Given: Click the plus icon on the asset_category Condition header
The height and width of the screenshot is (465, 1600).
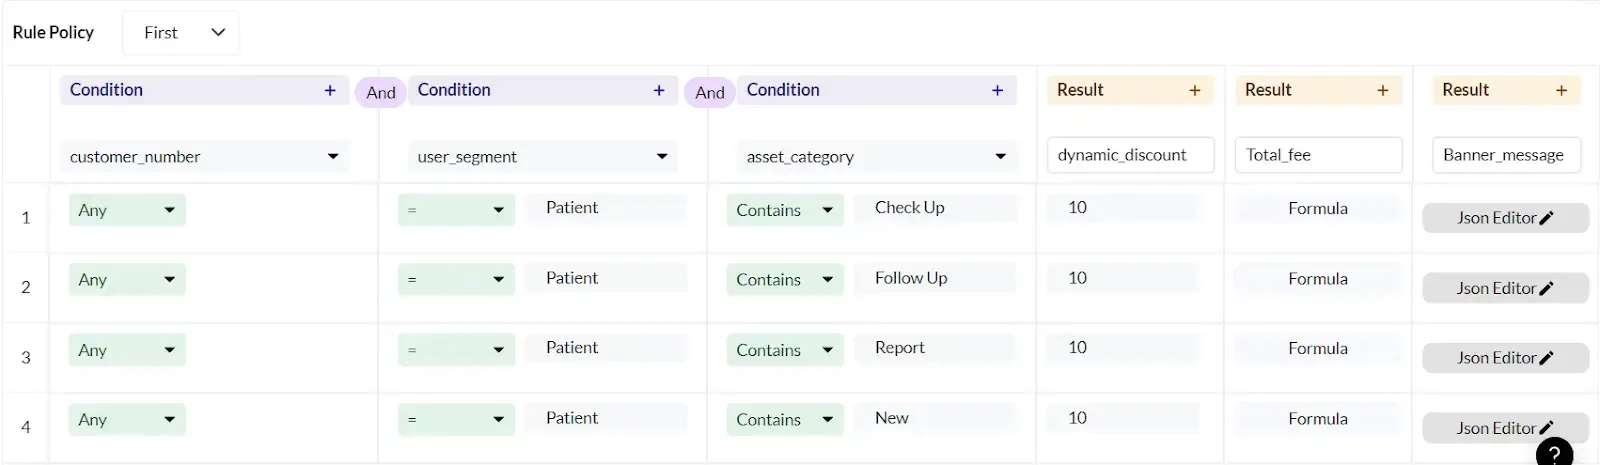Looking at the screenshot, I should pyautogui.click(x=997, y=90).
